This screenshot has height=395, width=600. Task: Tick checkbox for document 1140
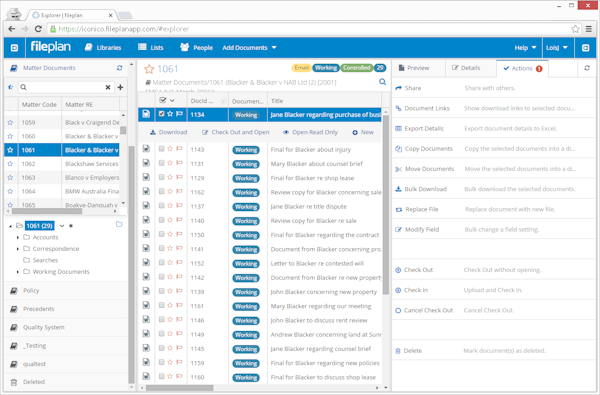coord(161,220)
